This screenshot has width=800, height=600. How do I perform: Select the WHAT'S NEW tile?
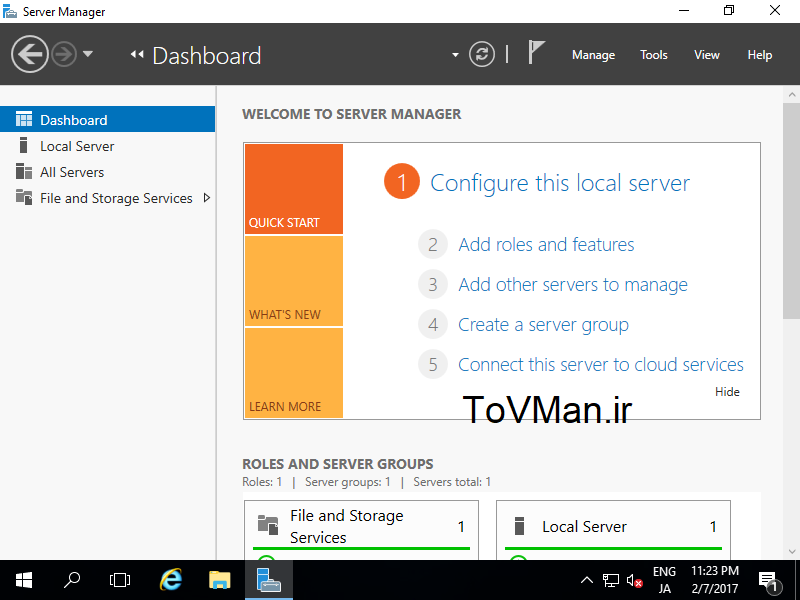point(293,281)
